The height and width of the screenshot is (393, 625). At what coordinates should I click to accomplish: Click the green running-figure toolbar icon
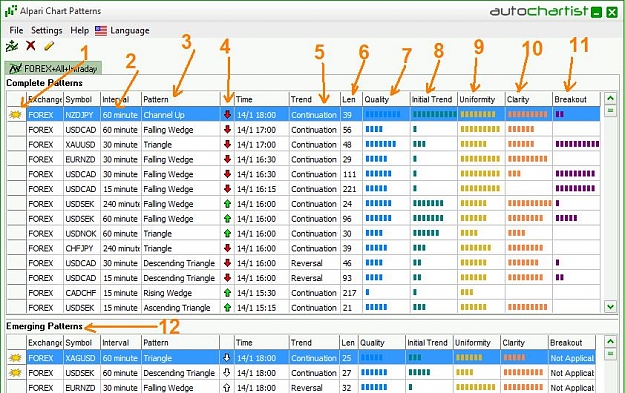pos(12,46)
